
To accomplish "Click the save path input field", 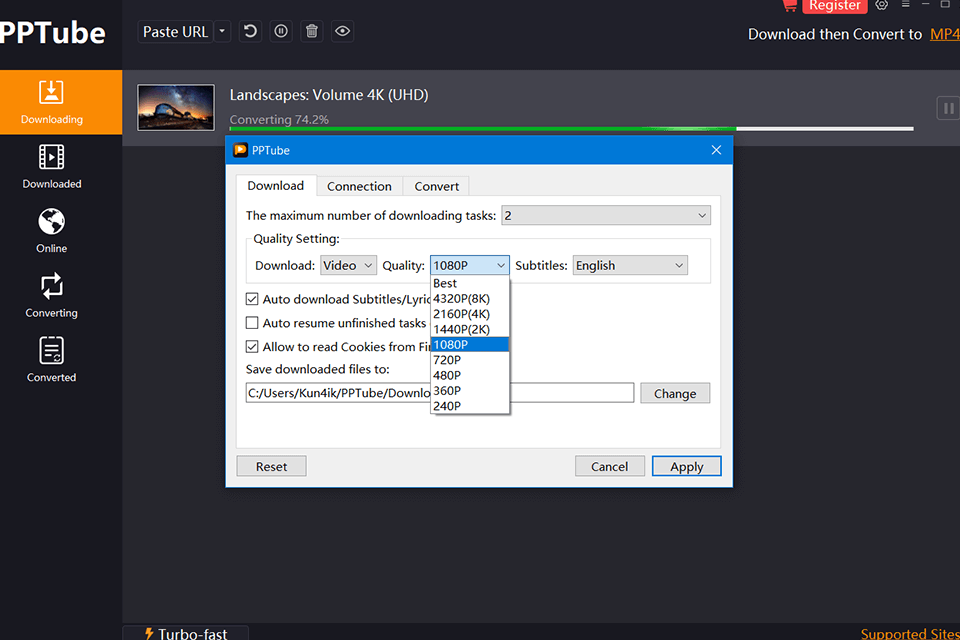I will click(x=440, y=393).
